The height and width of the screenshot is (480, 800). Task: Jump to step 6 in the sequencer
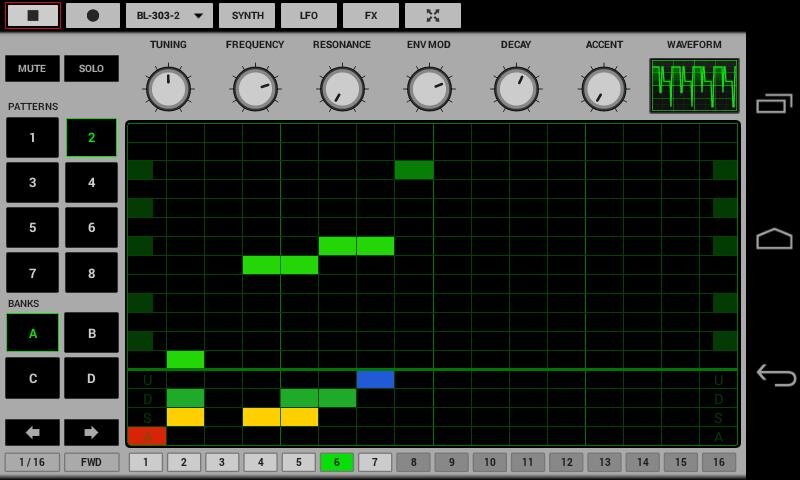click(x=337, y=462)
